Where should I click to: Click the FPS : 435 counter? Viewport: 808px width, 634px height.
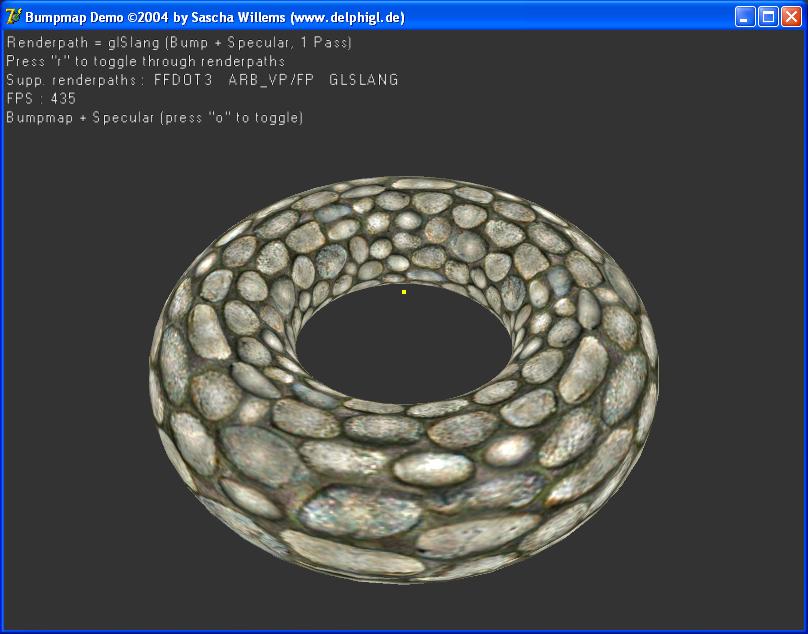(x=41, y=99)
